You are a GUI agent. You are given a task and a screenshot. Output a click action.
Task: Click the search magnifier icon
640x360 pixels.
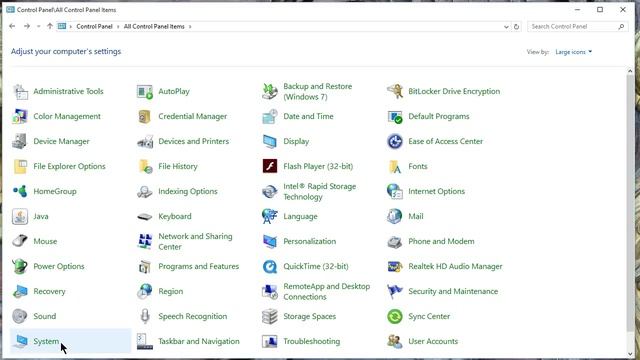621,27
